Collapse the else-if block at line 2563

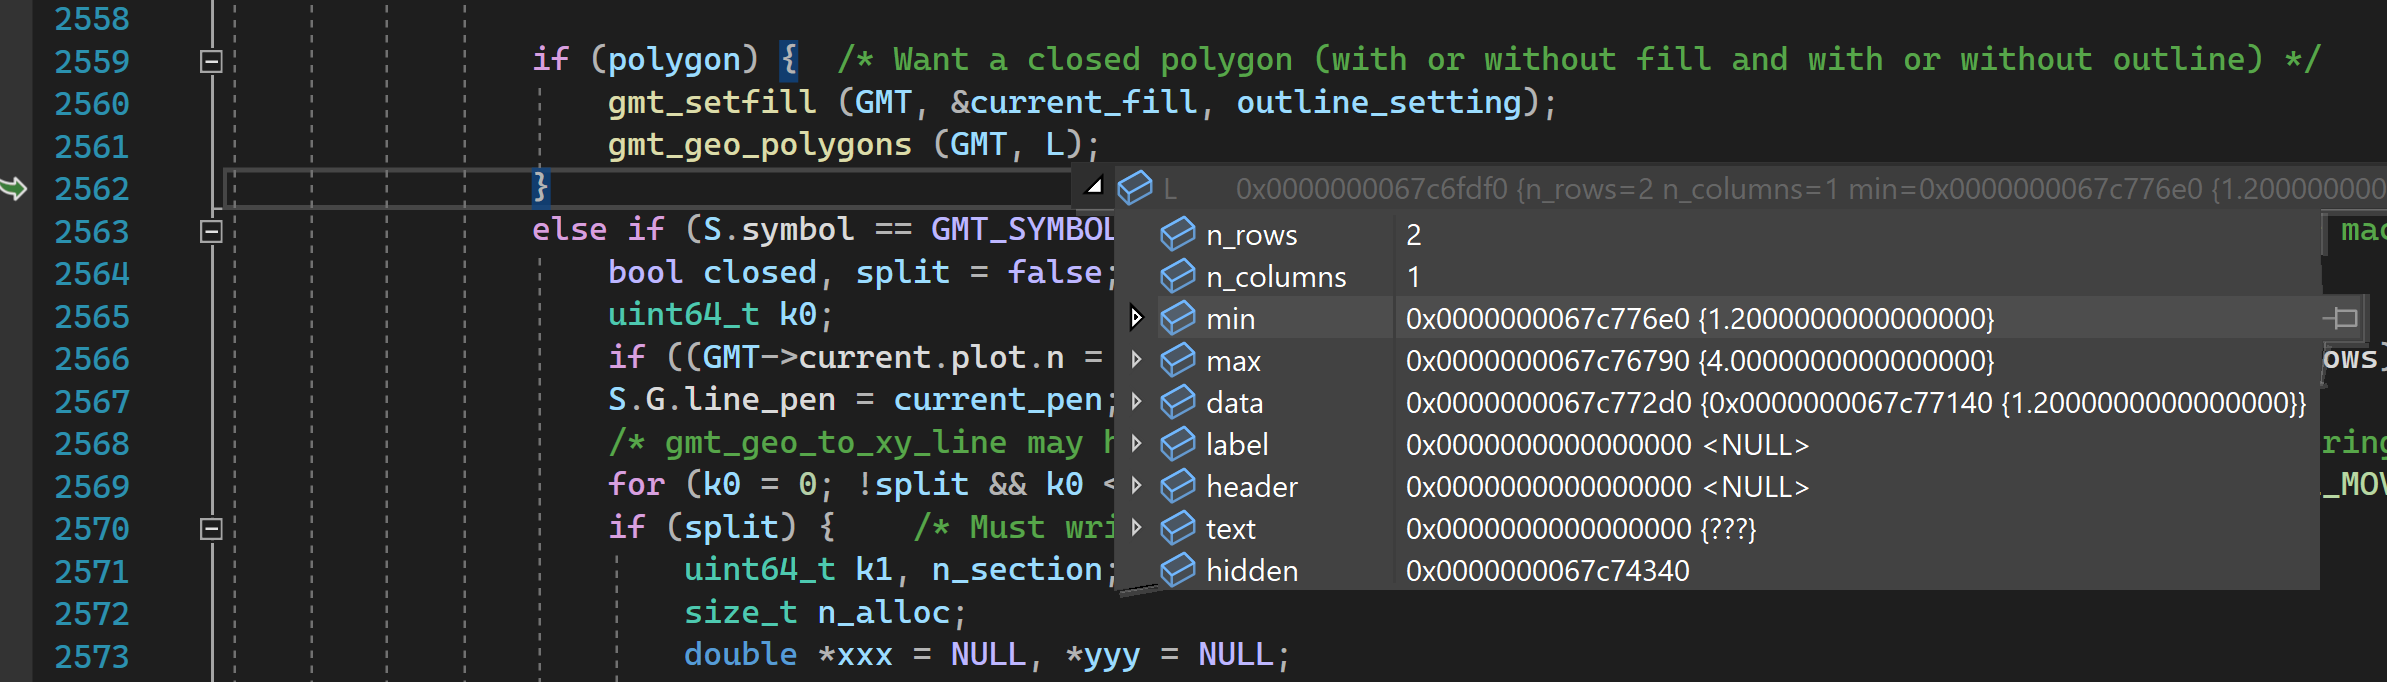(210, 230)
